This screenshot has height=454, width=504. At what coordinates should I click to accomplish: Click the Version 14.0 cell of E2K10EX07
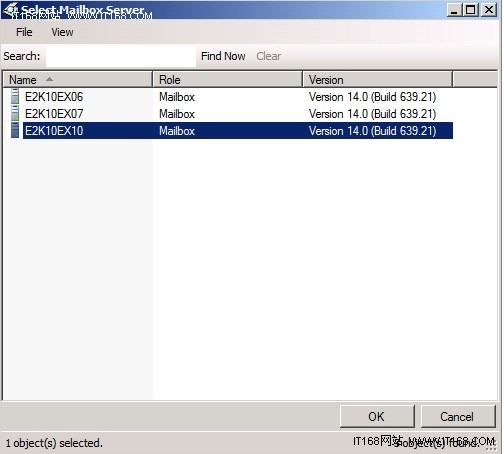[373, 114]
